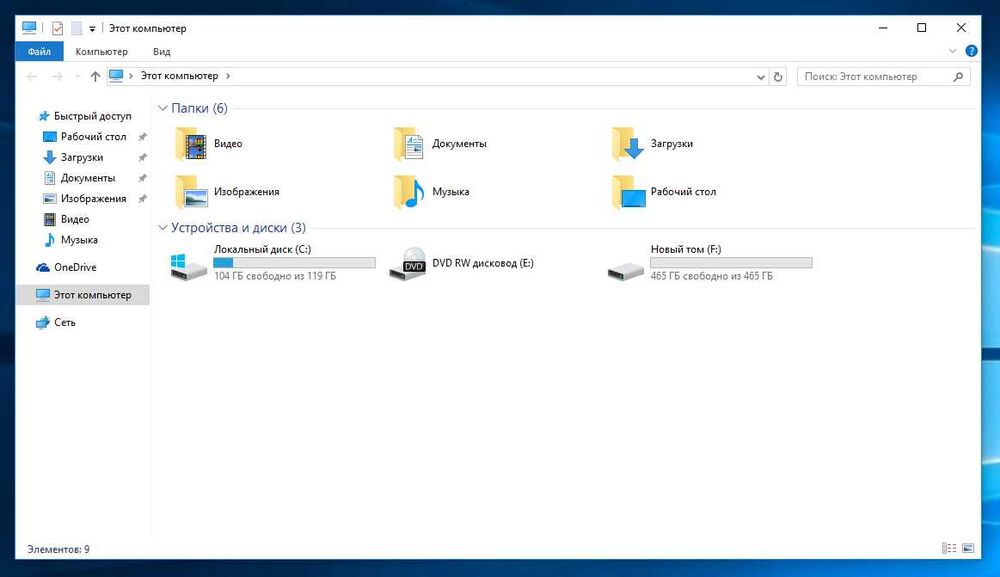The height and width of the screenshot is (577, 1000).
Task: Open the address bar history dropdown
Action: pos(760,77)
